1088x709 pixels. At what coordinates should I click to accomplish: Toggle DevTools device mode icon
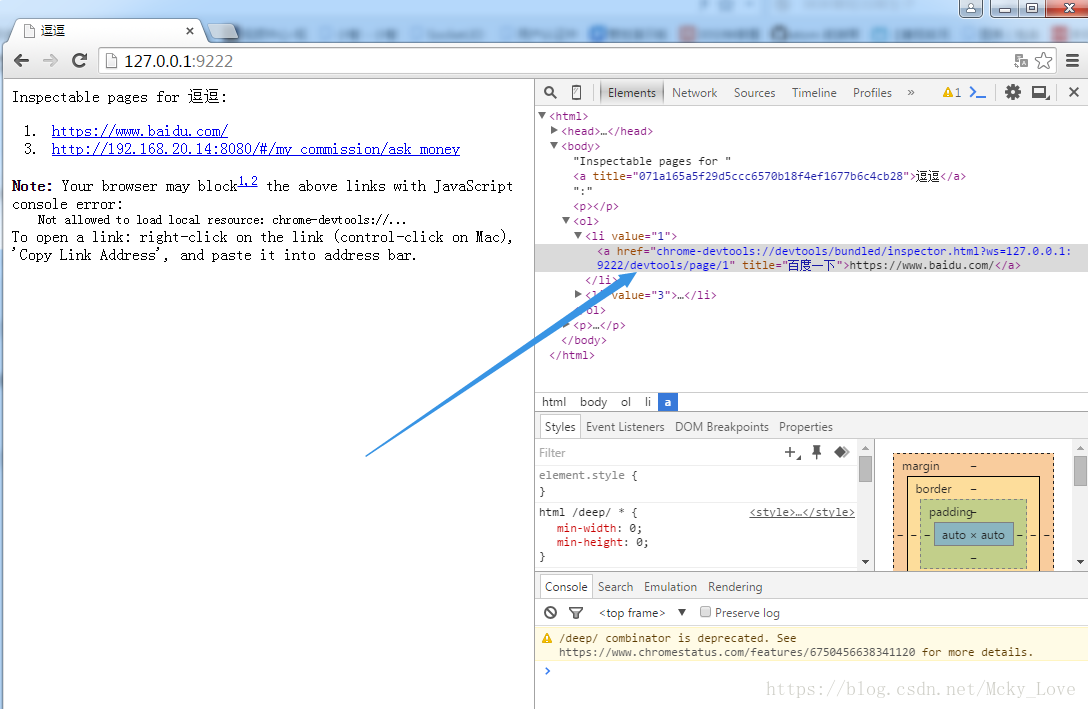click(576, 92)
